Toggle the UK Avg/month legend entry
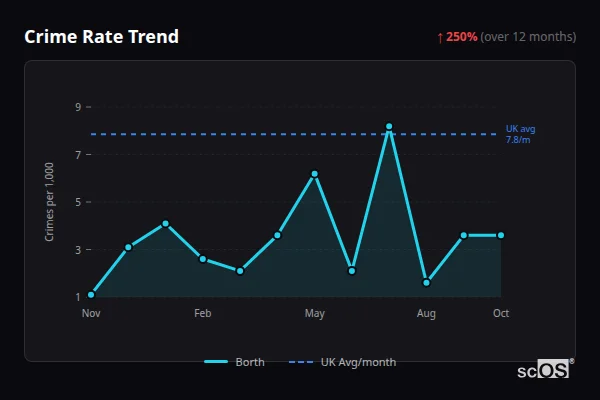 342,362
